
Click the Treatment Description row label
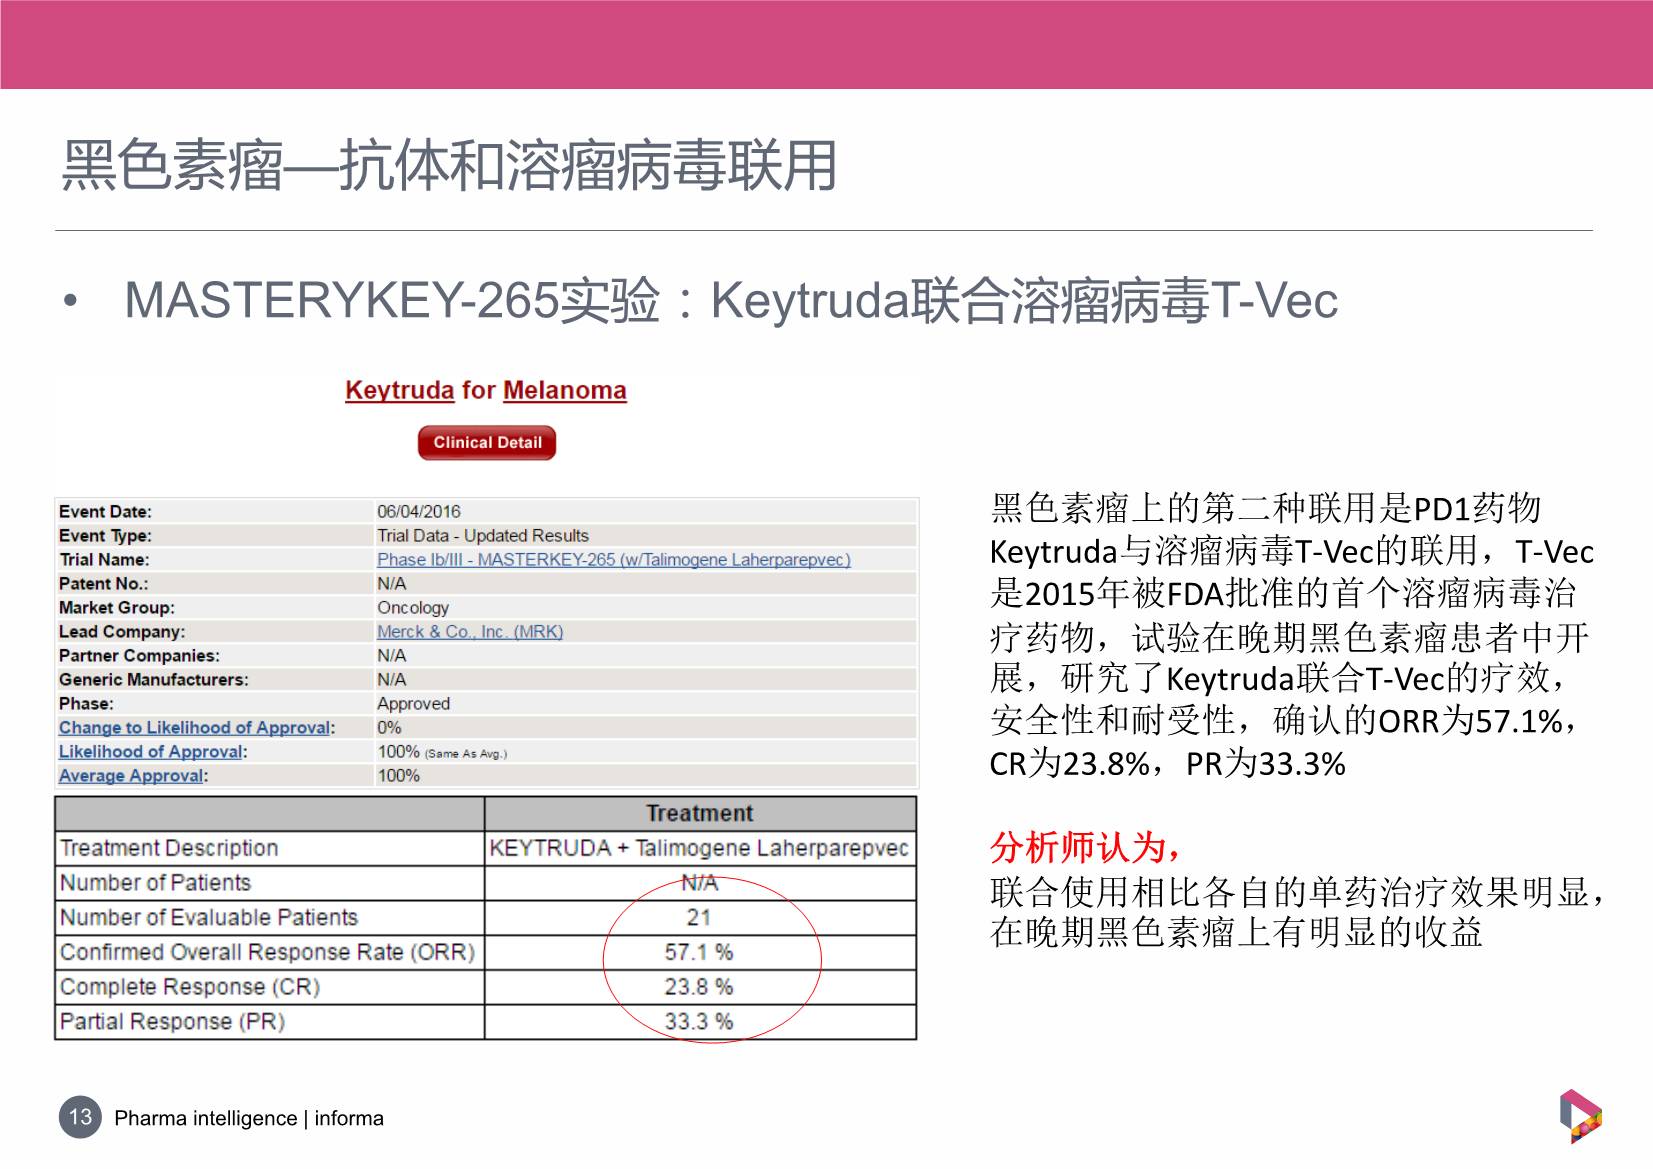[x=169, y=848]
